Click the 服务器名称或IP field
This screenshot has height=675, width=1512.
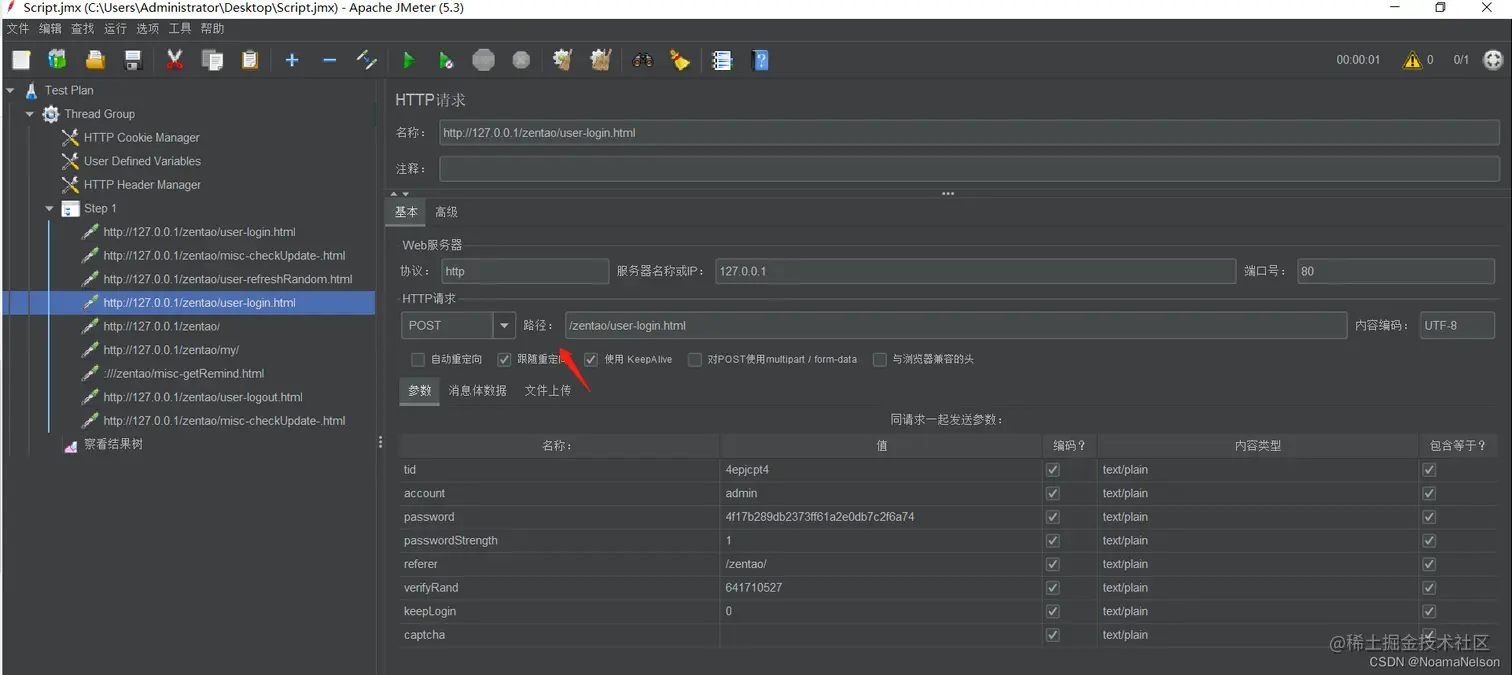click(x=975, y=271)
